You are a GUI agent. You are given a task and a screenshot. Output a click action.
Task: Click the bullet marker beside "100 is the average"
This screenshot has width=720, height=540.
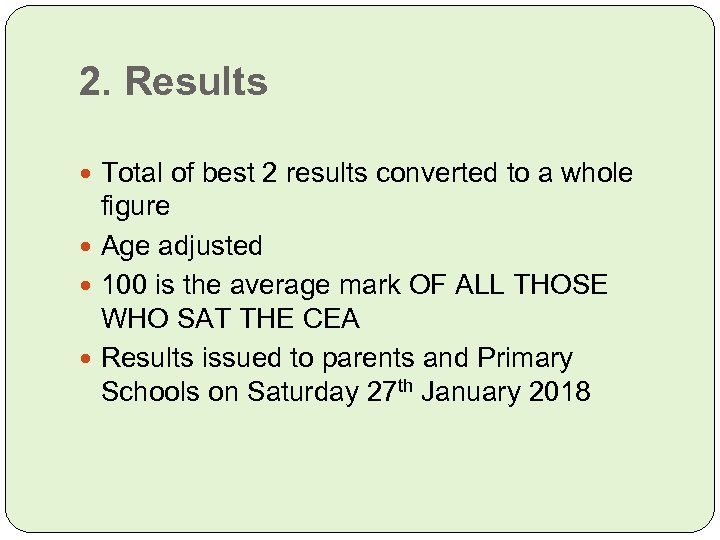90,285
